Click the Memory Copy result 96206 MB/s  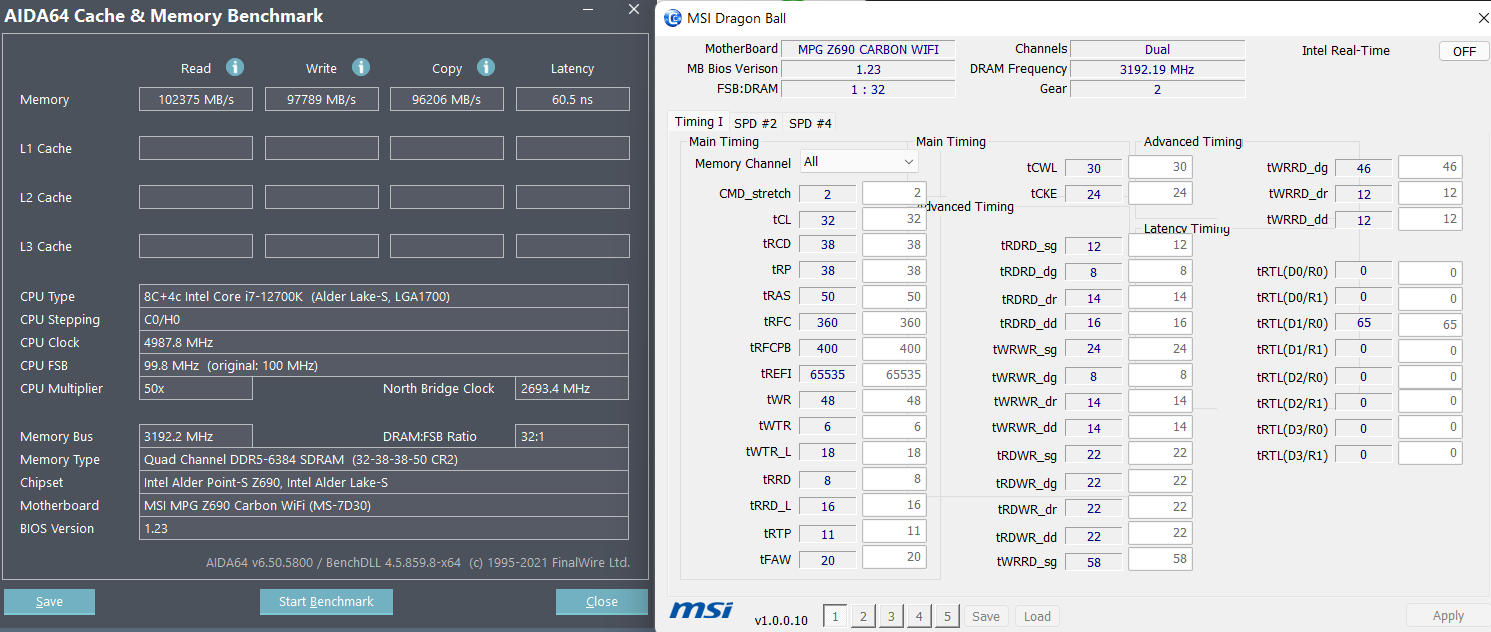pyautogui.click(x=447, y=99)
